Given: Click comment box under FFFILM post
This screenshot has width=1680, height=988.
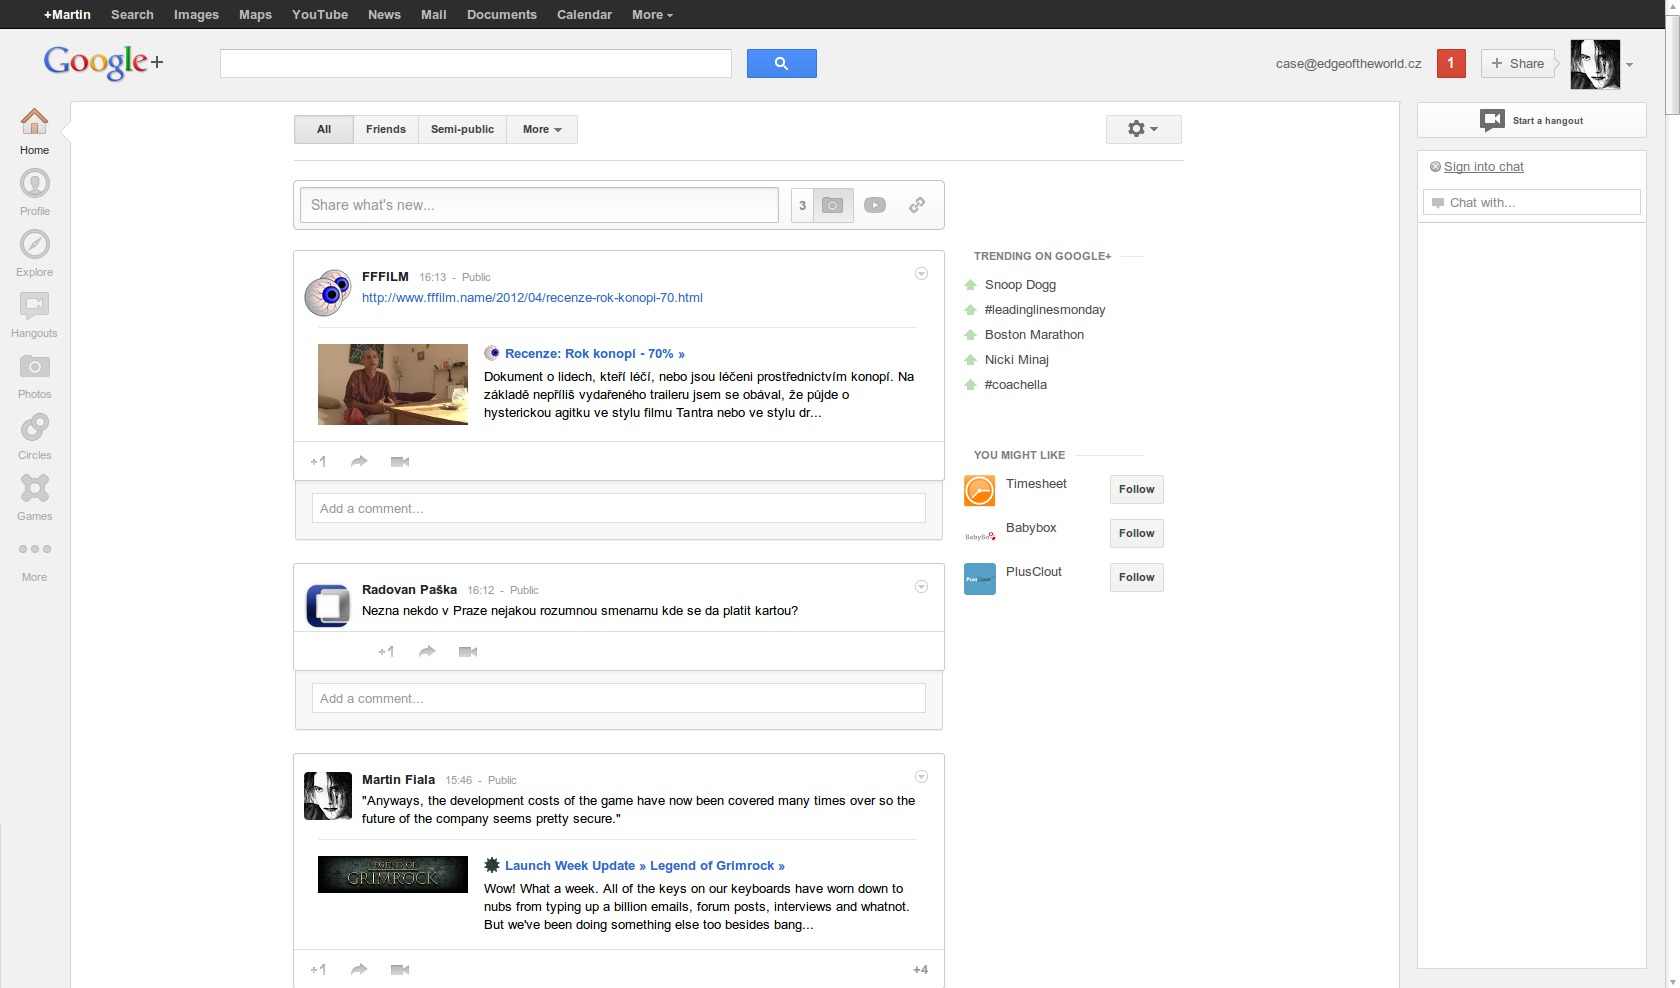Looking at the screenshot, I should 619,508.
